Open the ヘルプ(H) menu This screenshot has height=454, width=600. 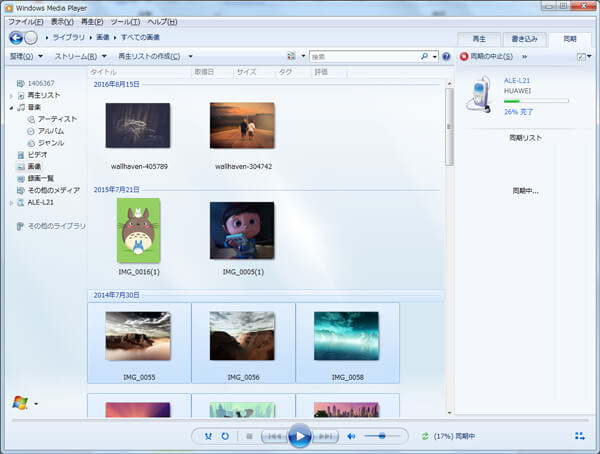[x=162, y=22]
